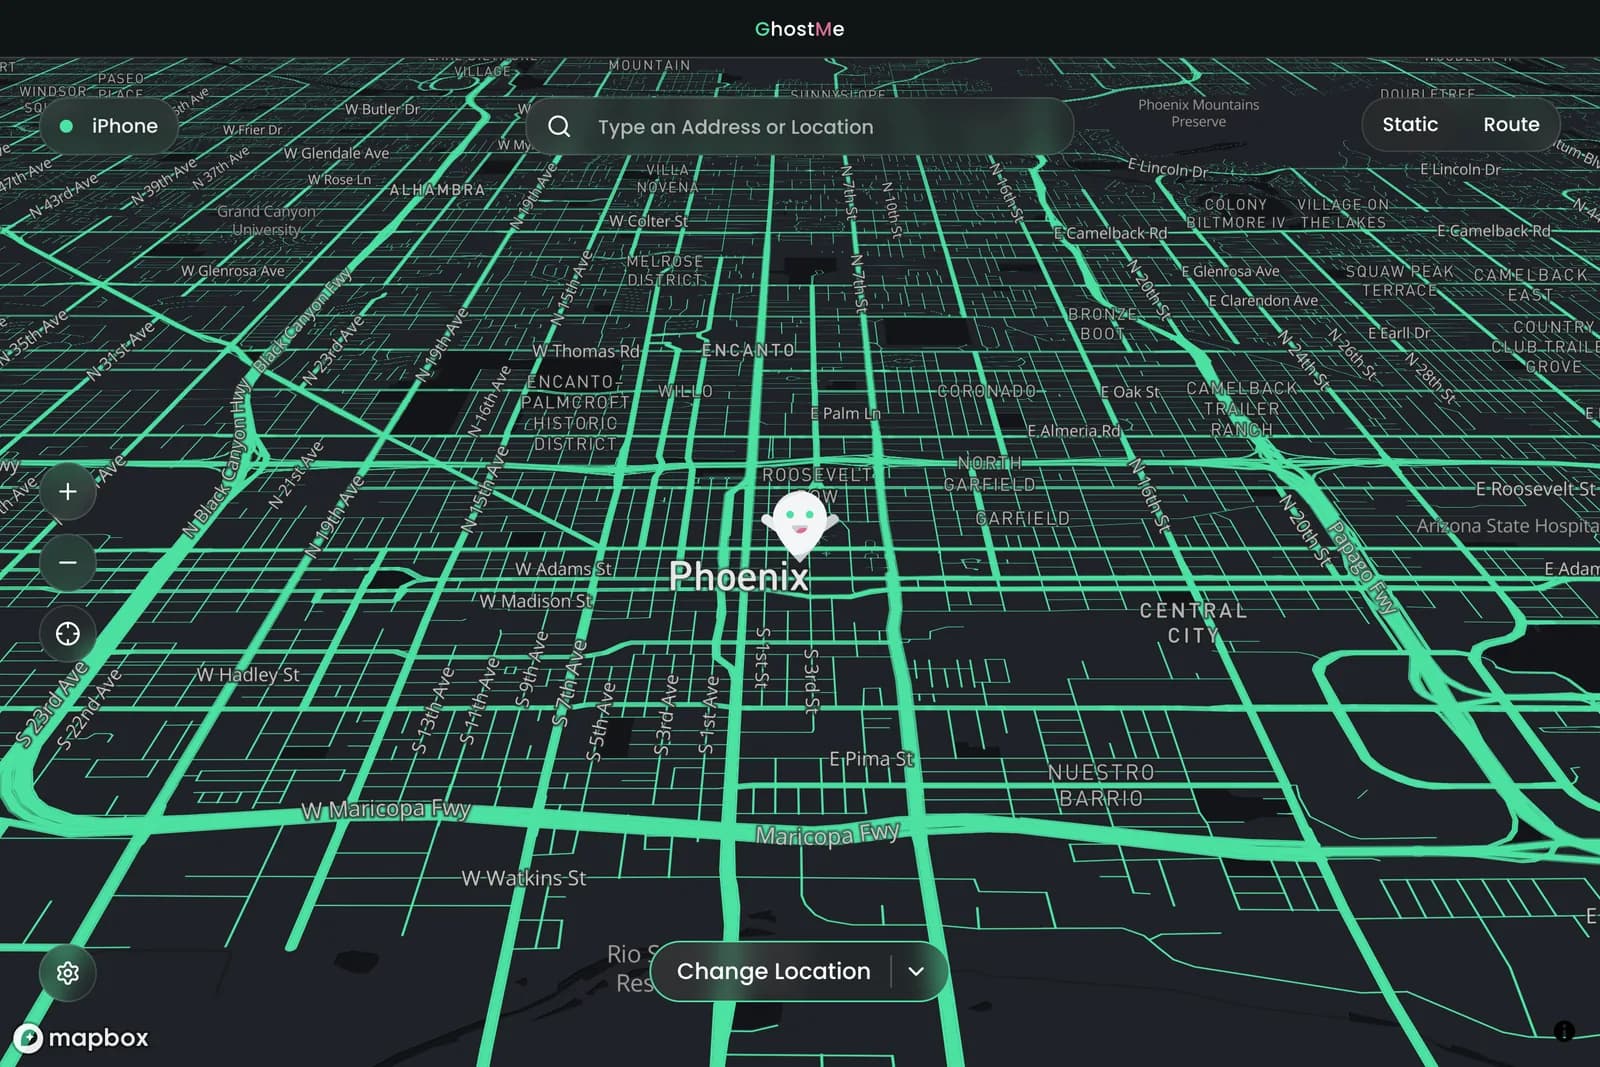This screenshot has width=1600, height=1067.
Task: Focus the address or location search field
Action: click(x=800, y=126)
